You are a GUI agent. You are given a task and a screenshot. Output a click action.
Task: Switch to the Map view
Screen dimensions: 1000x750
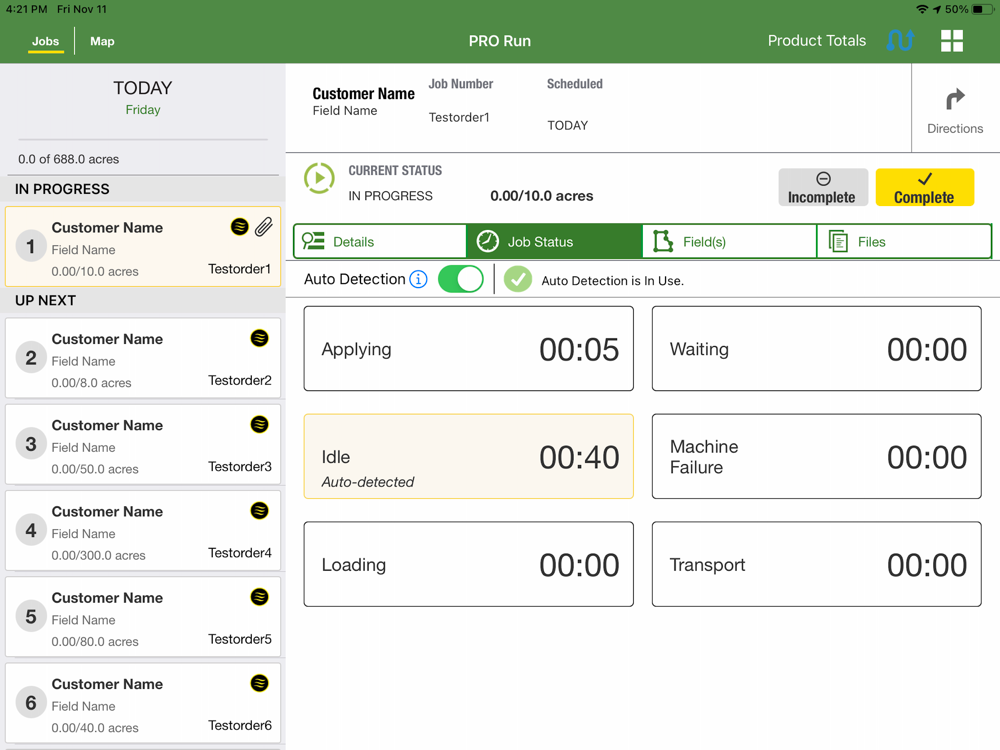coord(102,41)
